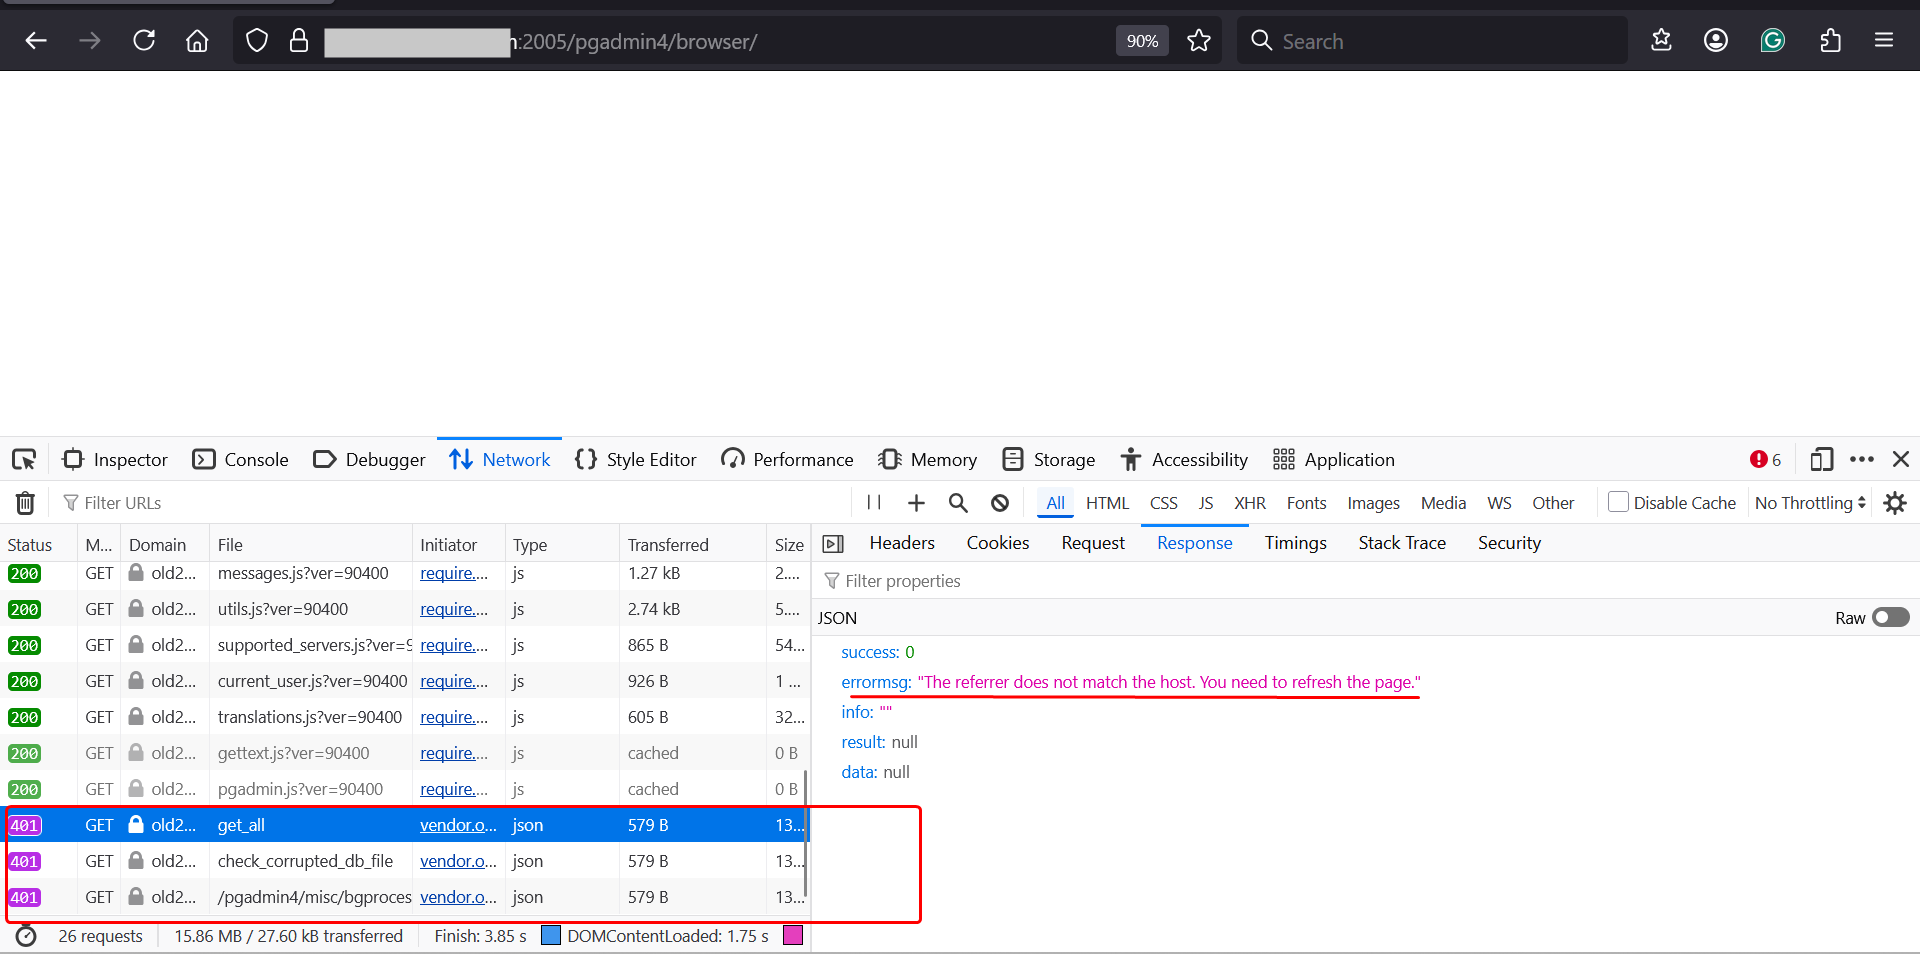Open the network search magnifier
Viewport: 1920px width, 954px height.
[958, 503]
